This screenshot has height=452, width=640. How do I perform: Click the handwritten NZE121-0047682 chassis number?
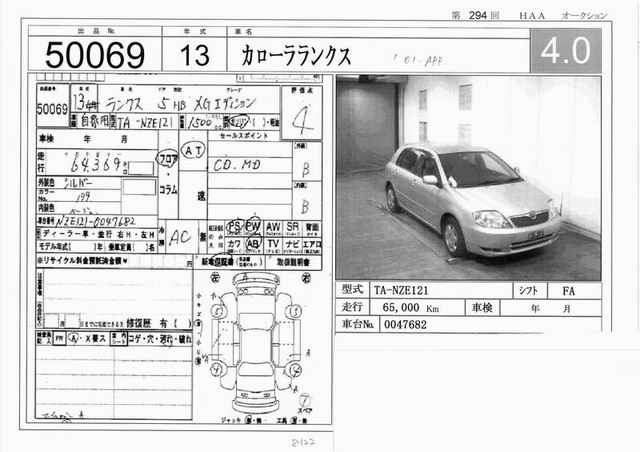click(x=96, y=222)
